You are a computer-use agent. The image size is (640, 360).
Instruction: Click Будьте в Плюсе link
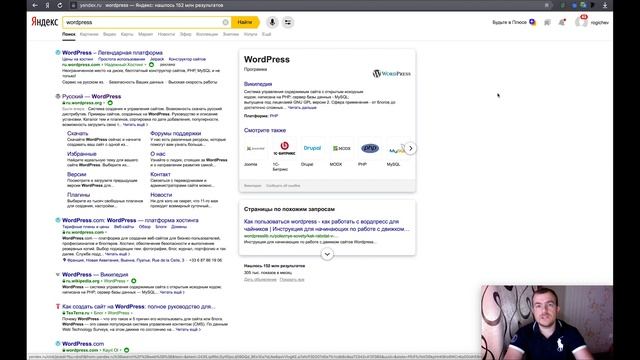[x=509, y=22]
